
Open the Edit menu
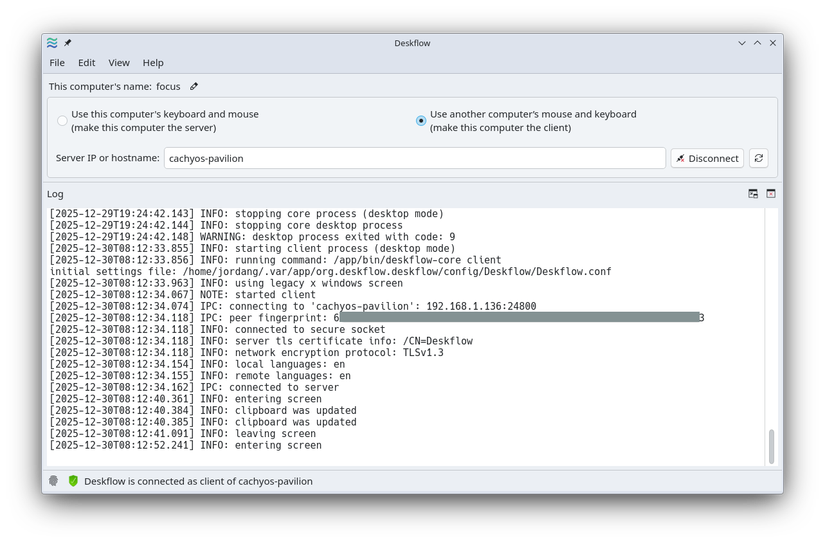[86, 63]
